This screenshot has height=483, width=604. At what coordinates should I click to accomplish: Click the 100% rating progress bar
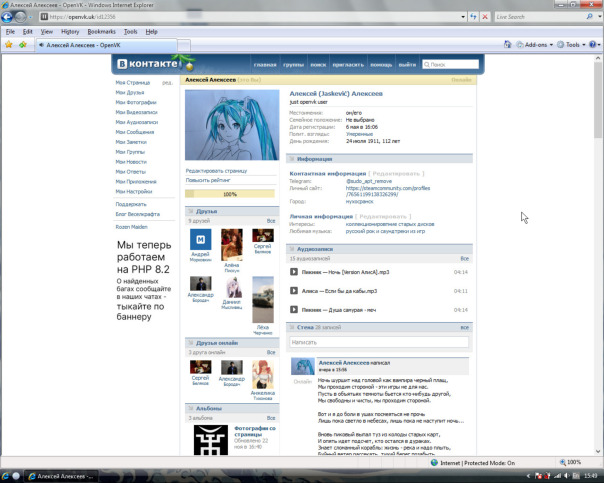pyautogui.click(x=230, y=194)
